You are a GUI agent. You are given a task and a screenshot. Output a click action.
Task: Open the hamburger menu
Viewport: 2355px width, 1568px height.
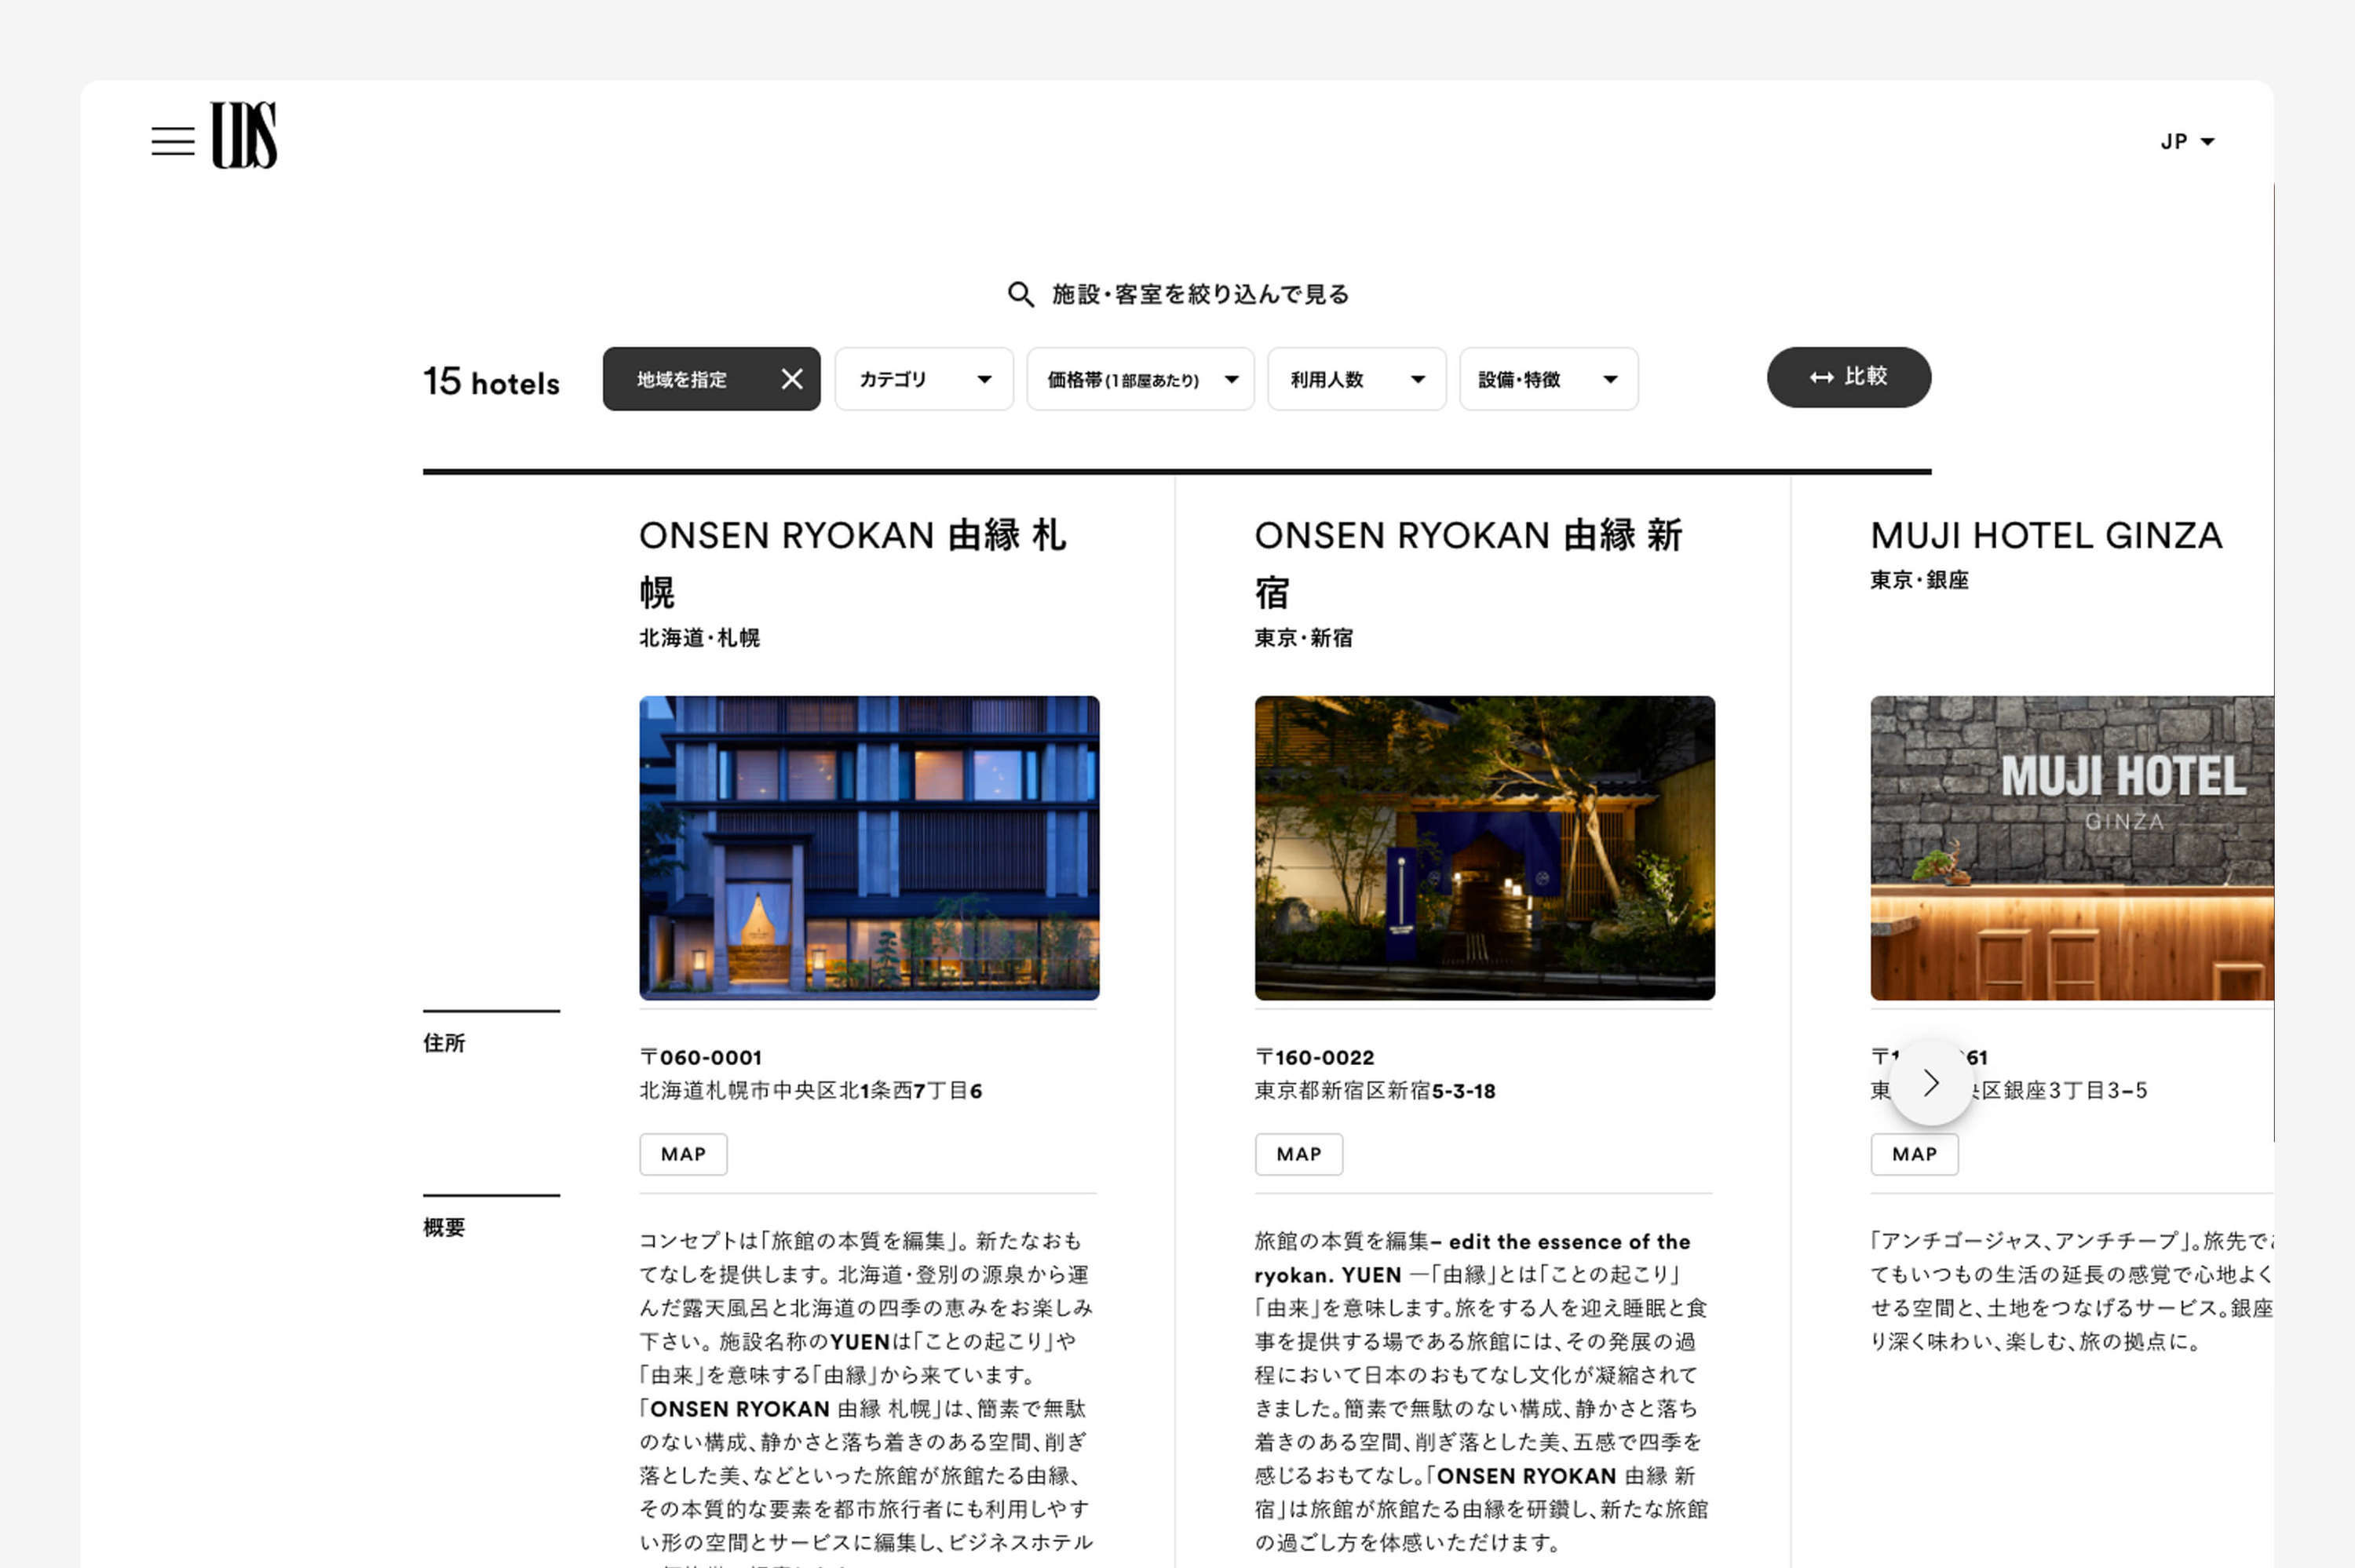[x=173, y=141]
